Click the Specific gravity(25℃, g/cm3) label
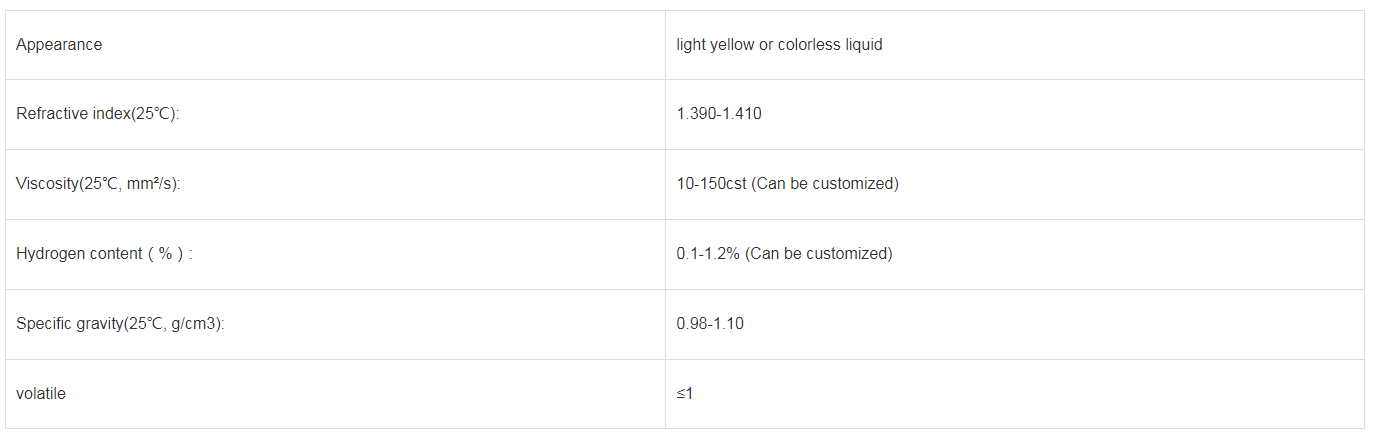 click(120, 324)
